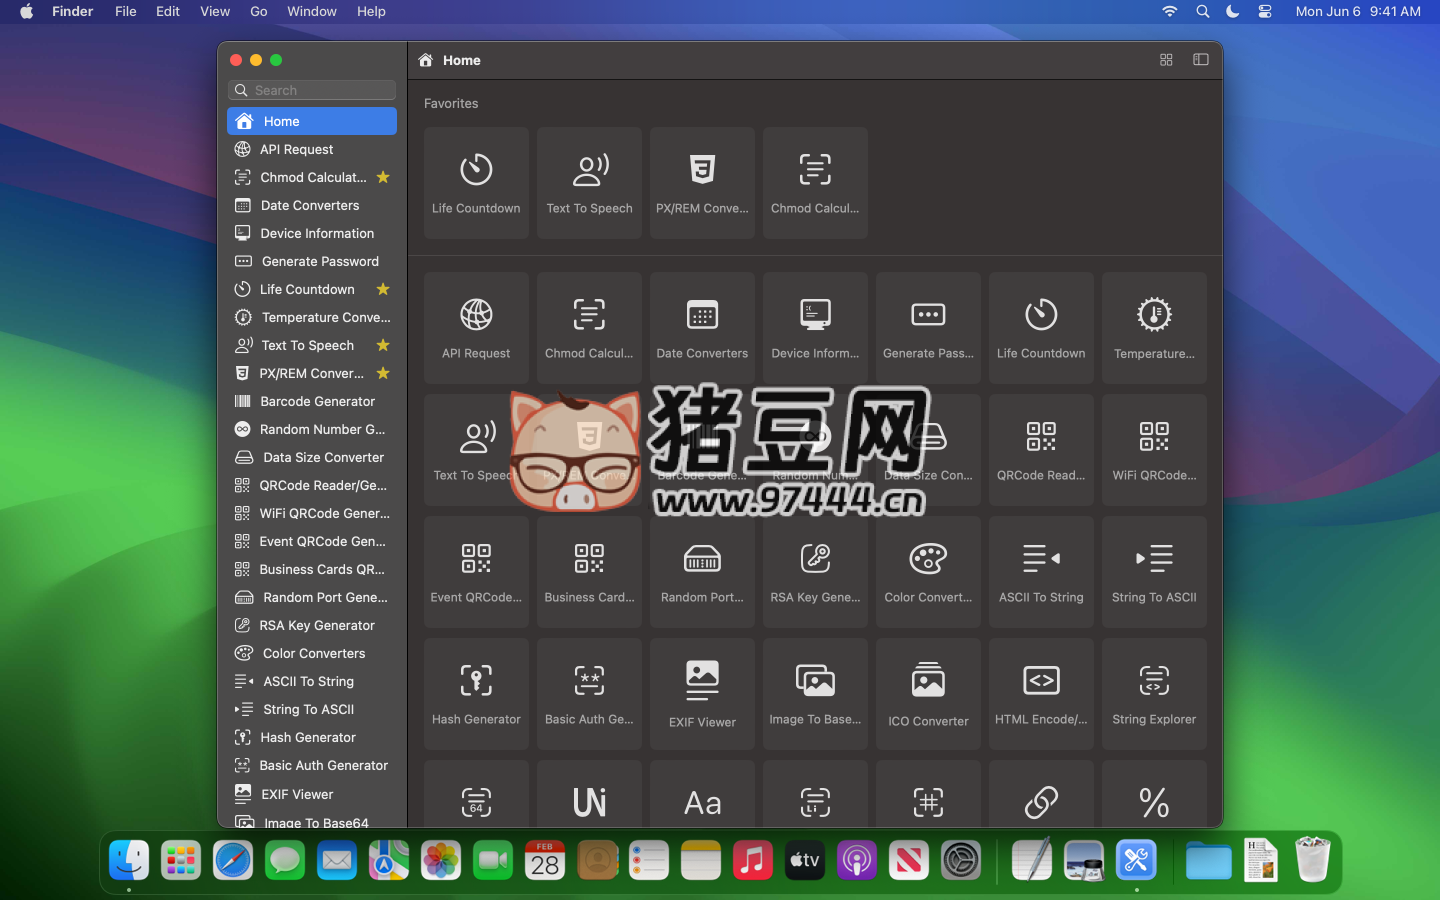Select Device Information in sidebar
Image resolution: width=1440 pixels, height=900 pixels.
coord(312,233)
